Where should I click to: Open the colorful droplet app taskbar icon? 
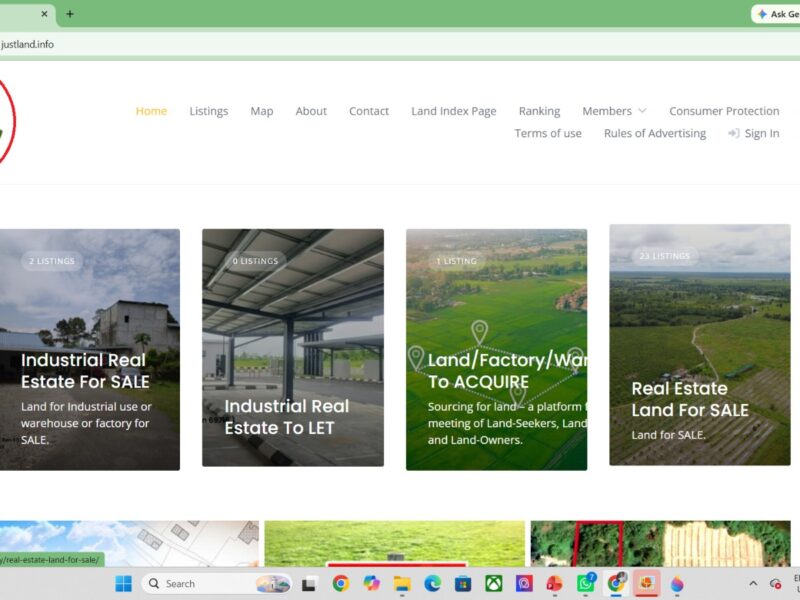pos(677,583)
